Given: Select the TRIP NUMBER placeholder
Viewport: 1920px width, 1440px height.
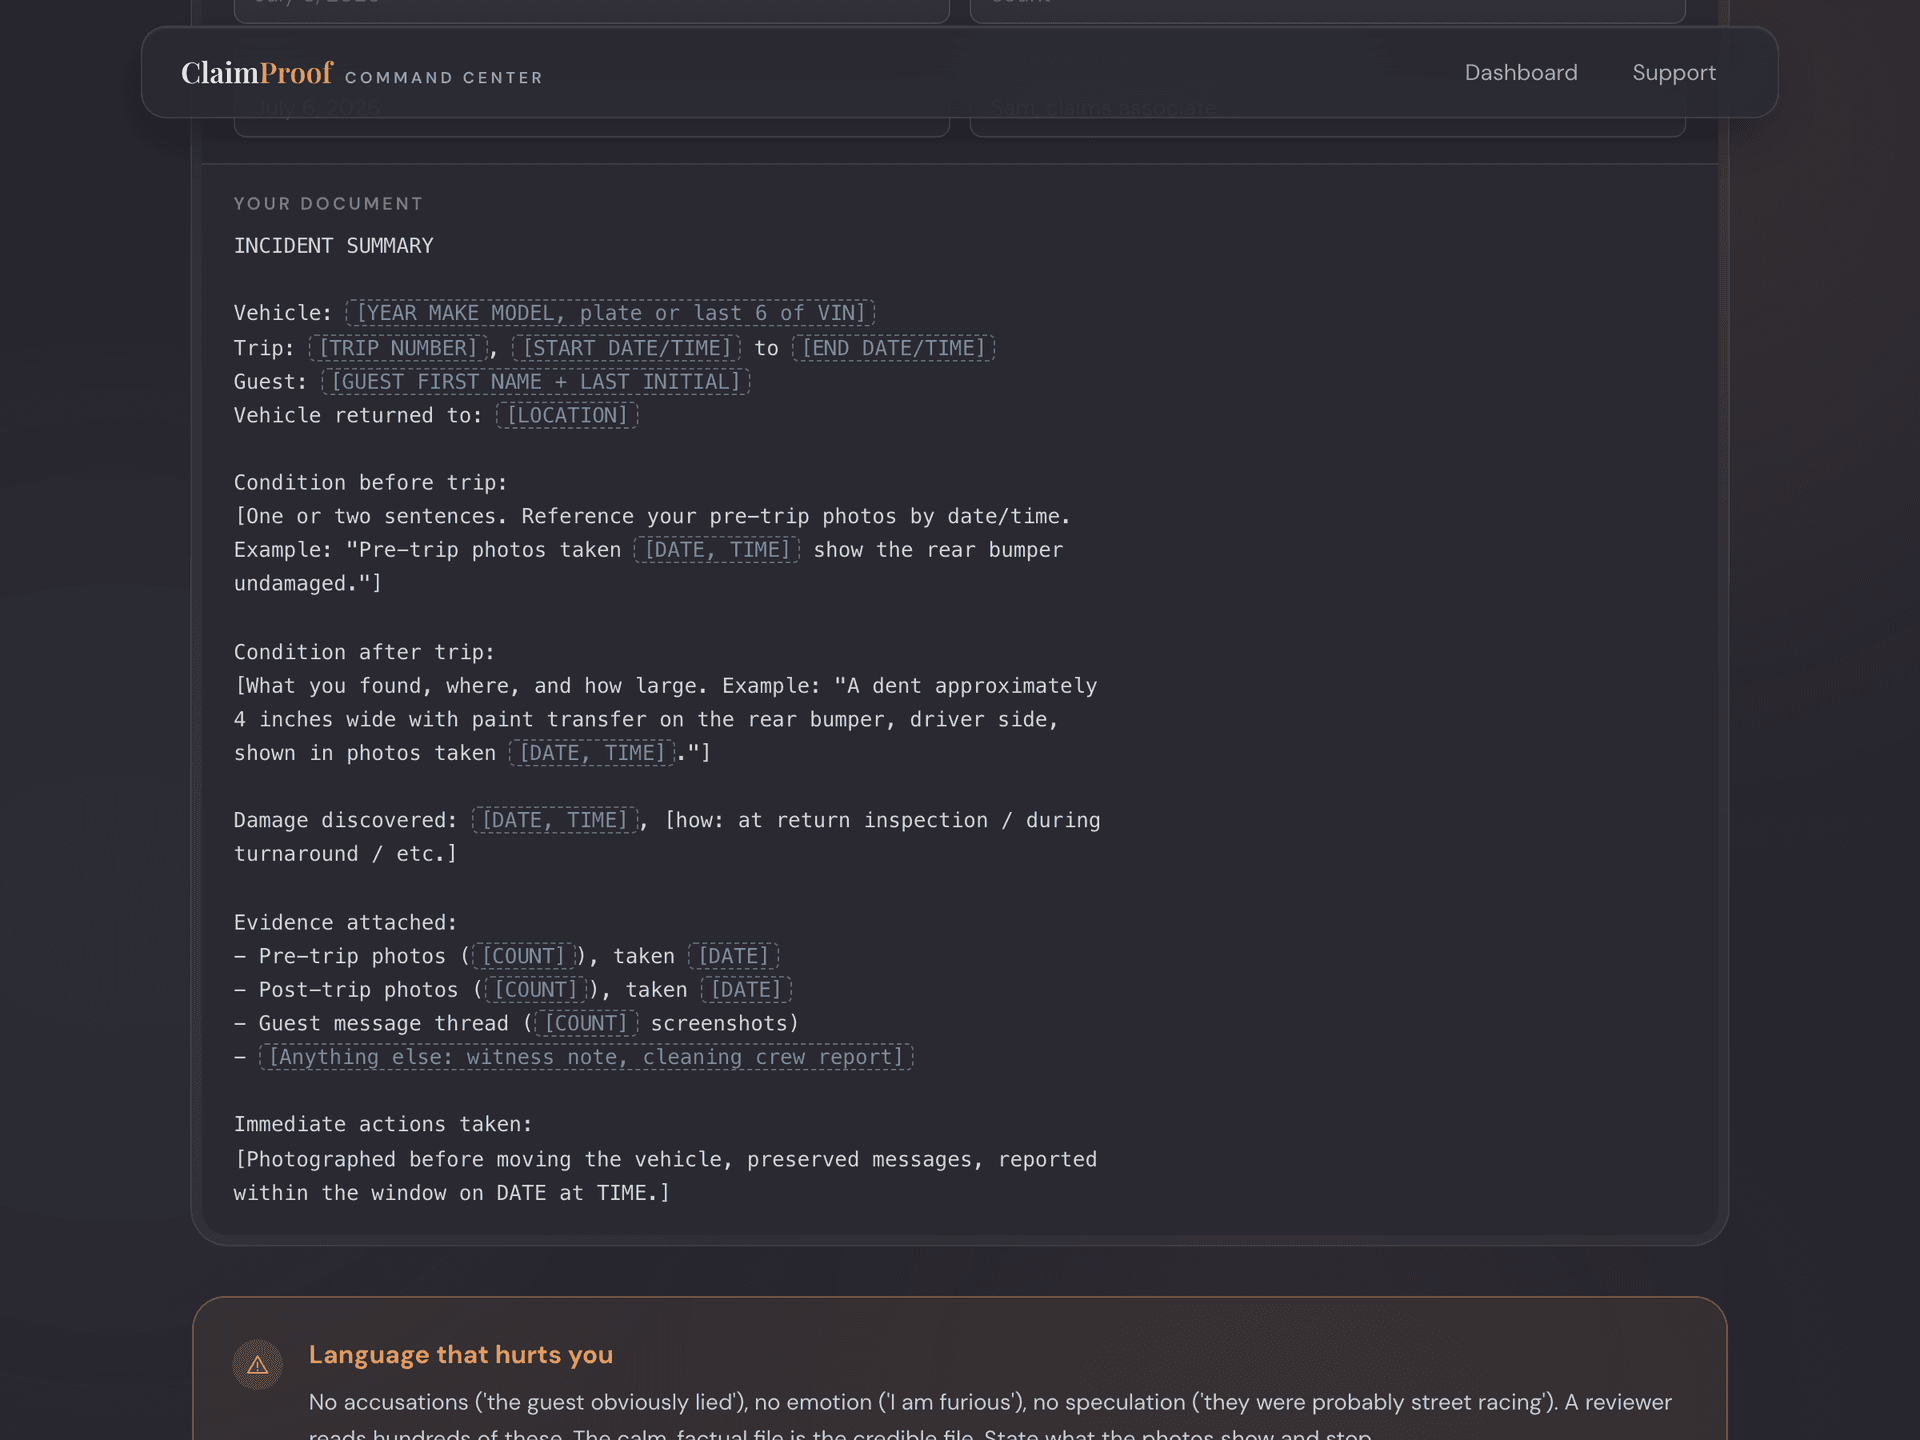Looking at the screenshot, I should [398, 348].
